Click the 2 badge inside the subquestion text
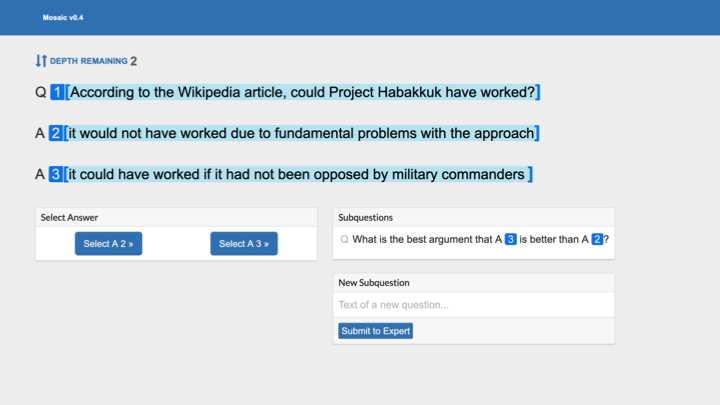720x405 pixels. click(597, 240)
